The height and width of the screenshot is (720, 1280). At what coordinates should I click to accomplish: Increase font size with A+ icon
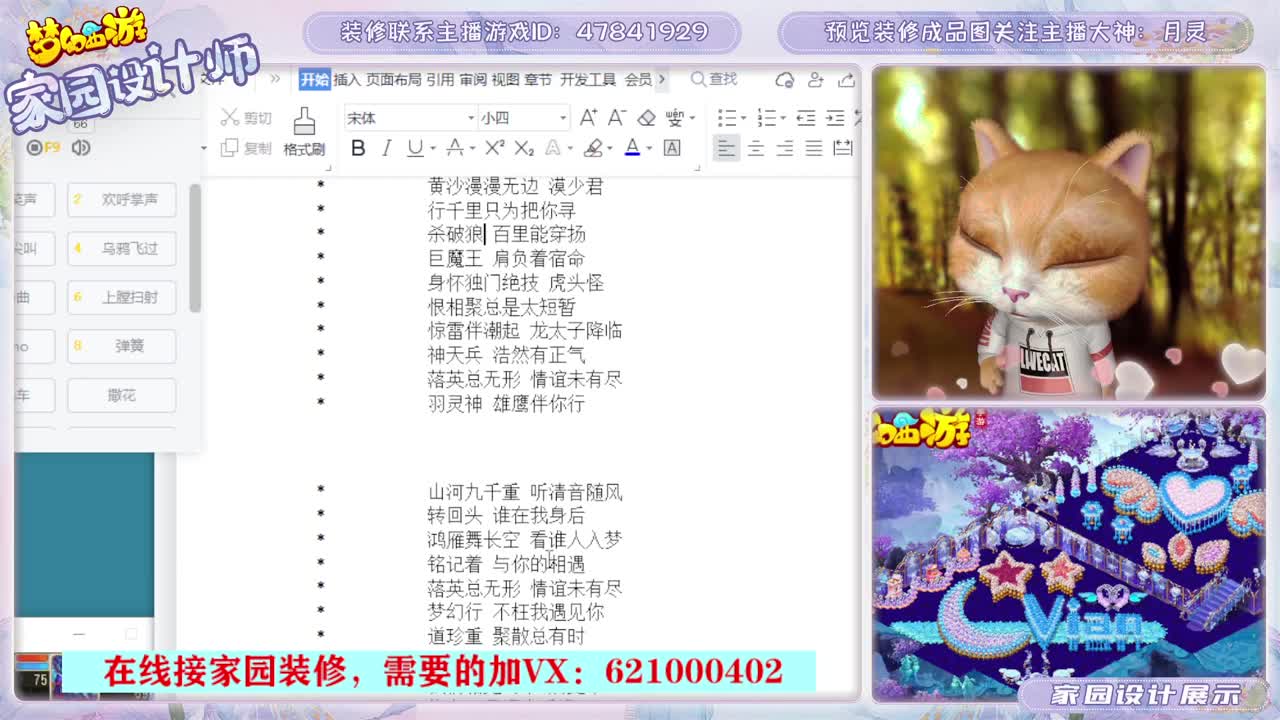pos(588,118)
